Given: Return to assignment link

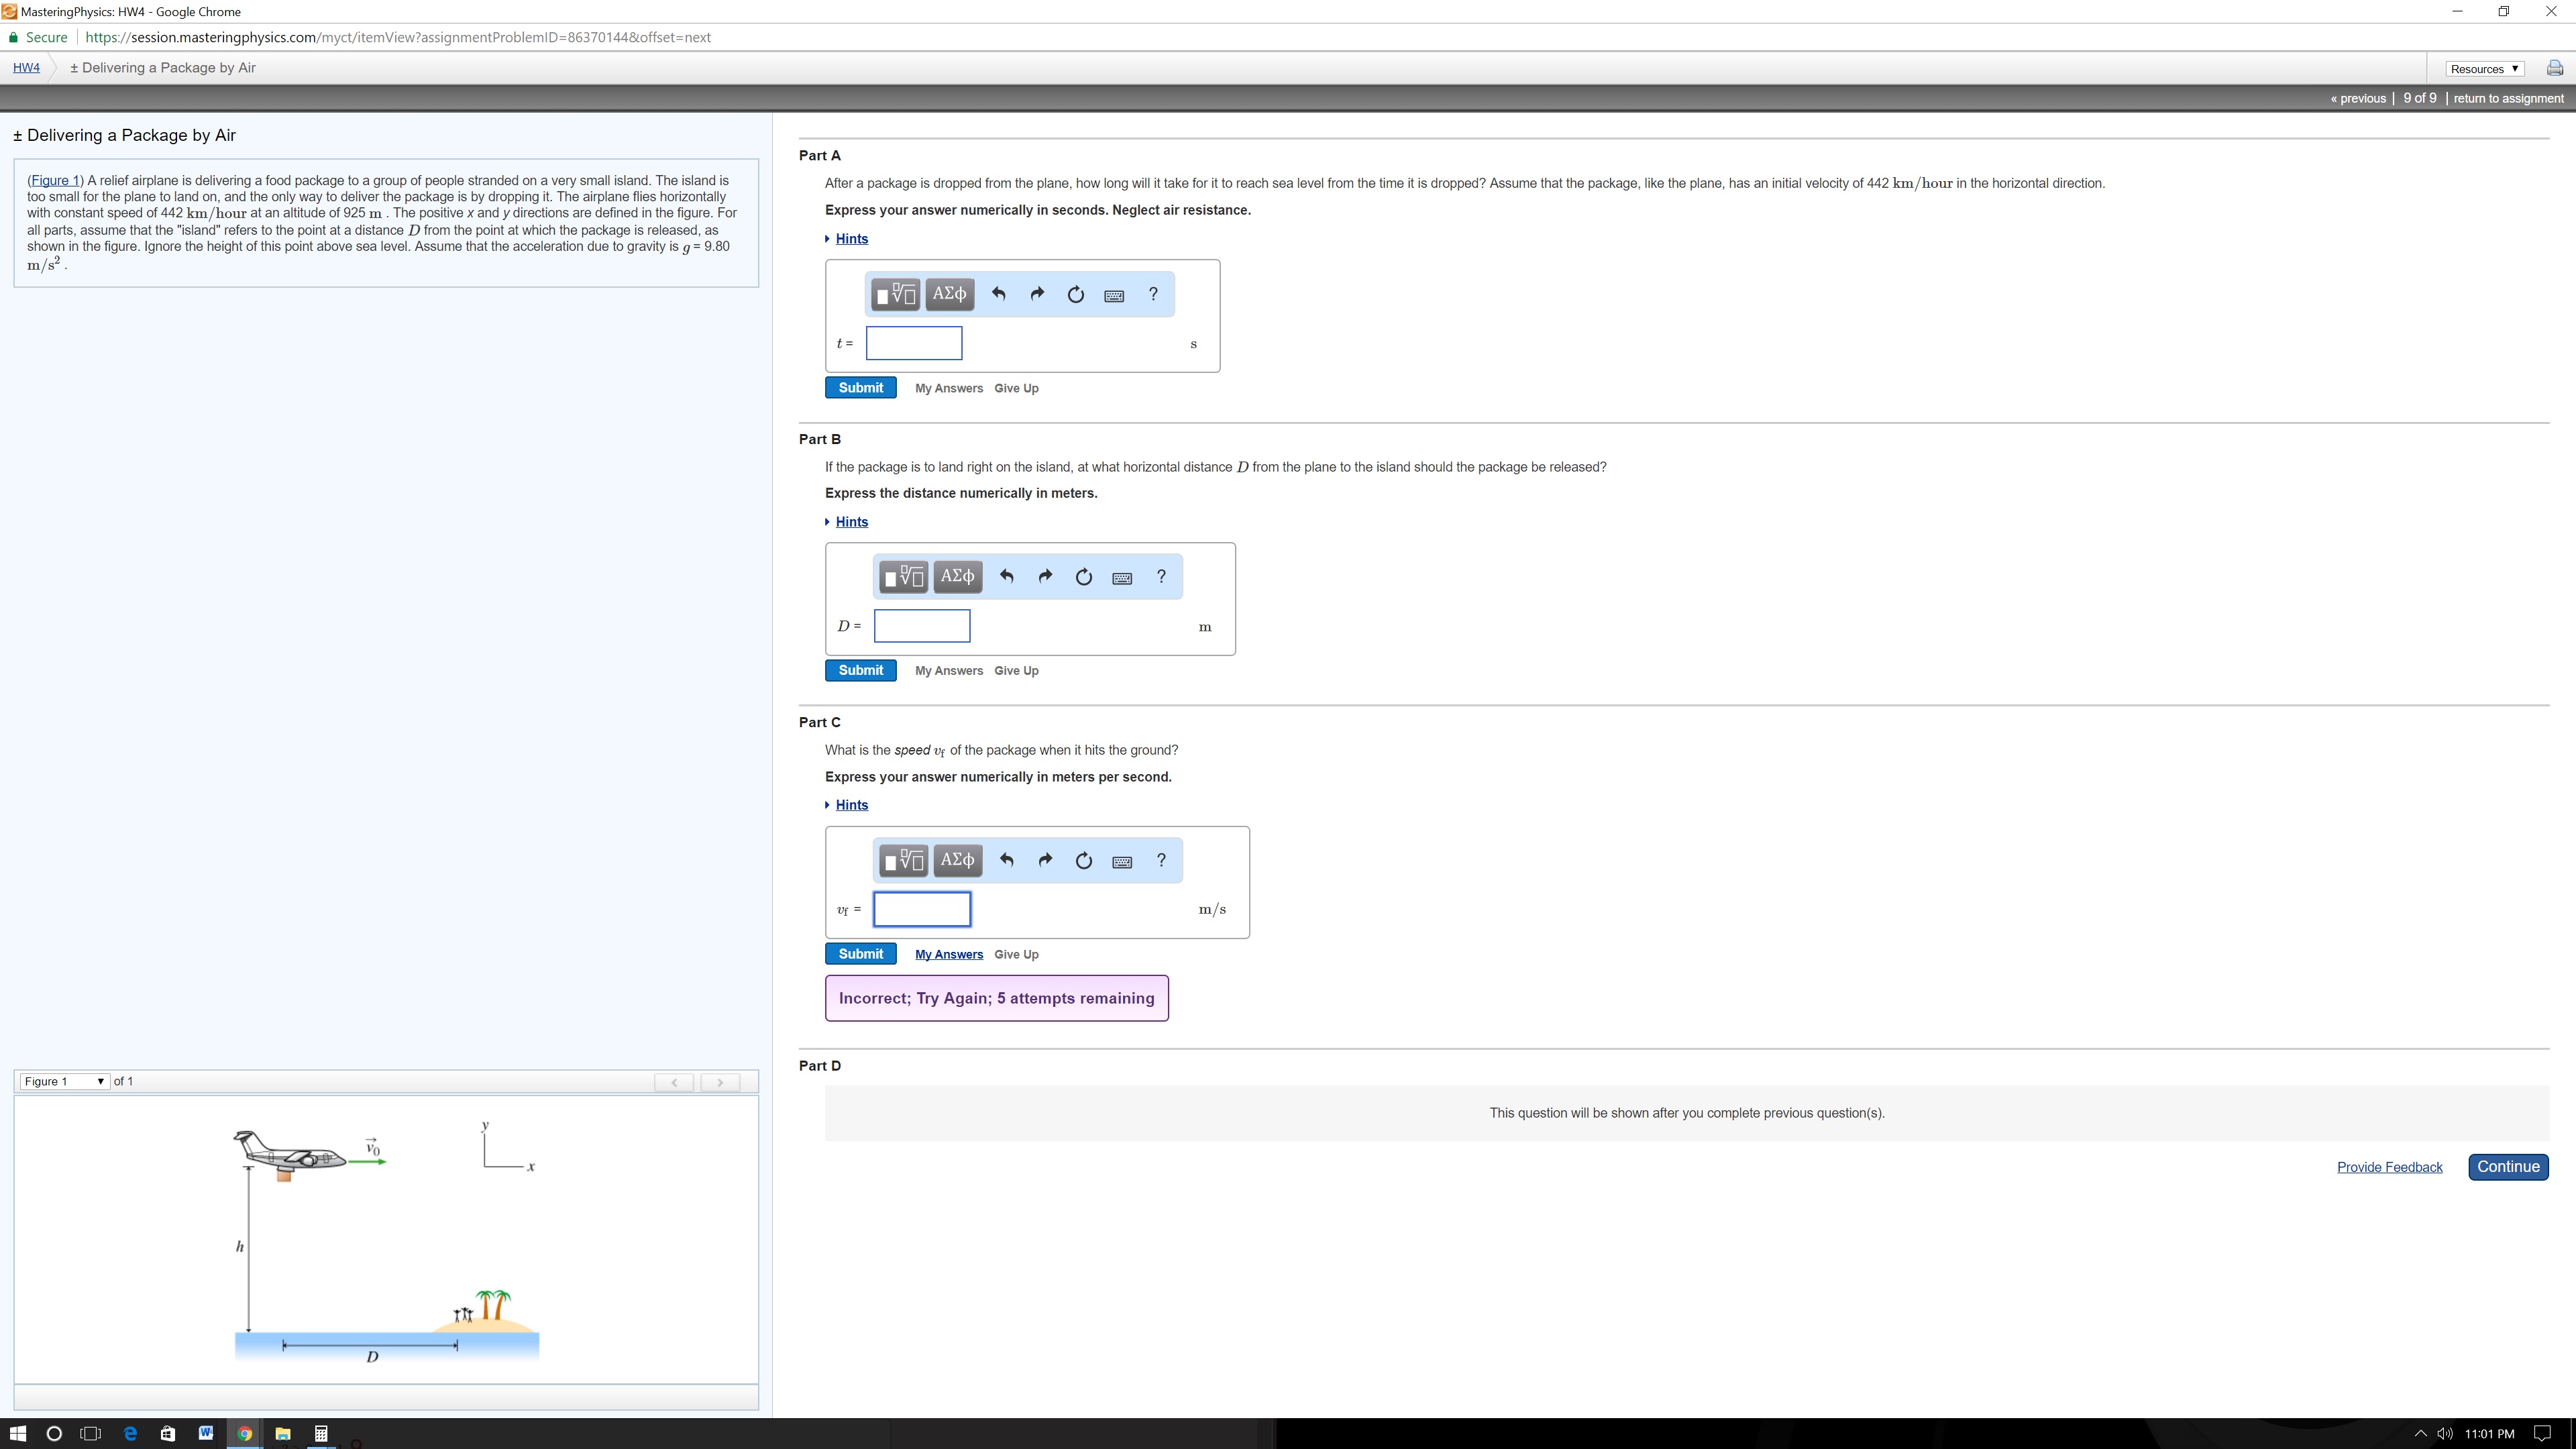Looking at the screenshot, I should tap(2508, 98).
